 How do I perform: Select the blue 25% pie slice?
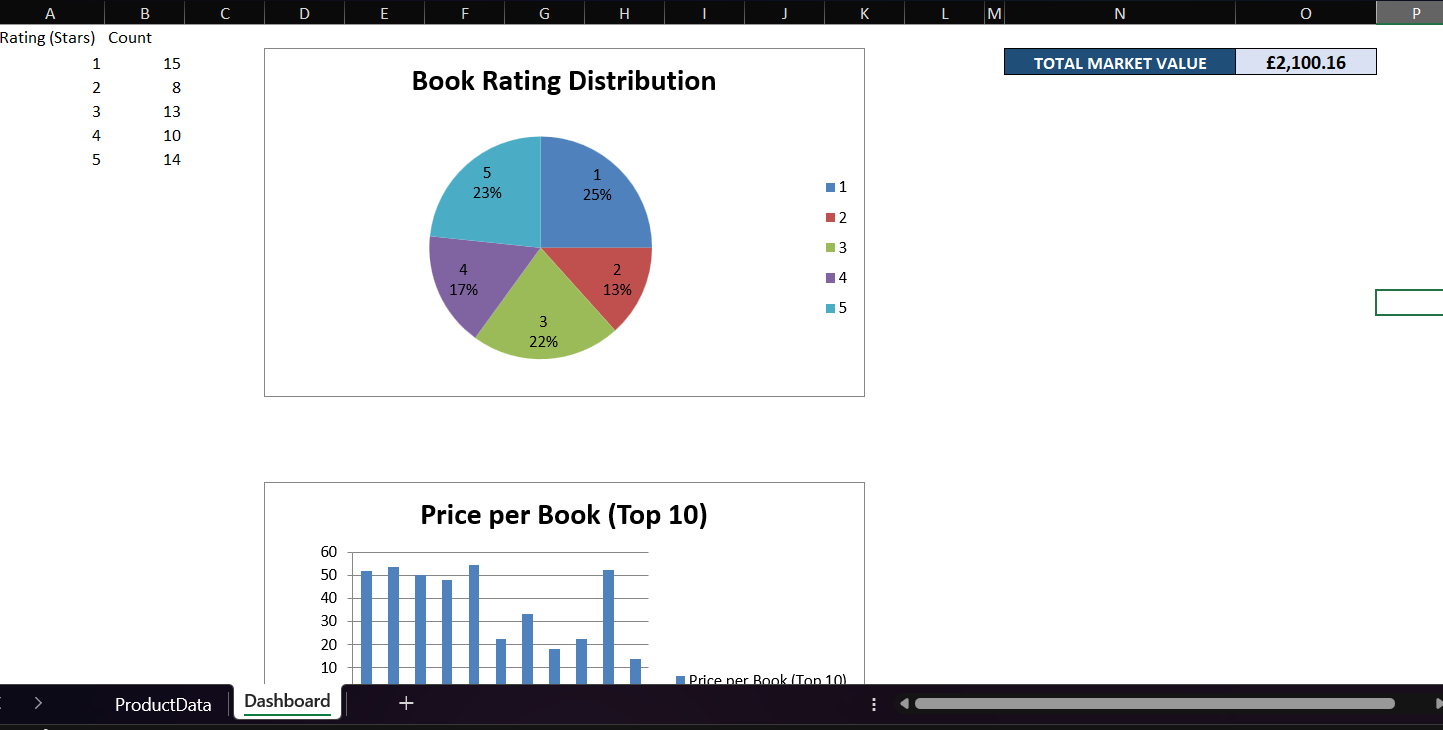pyautogui.click(x=597, y=192)
